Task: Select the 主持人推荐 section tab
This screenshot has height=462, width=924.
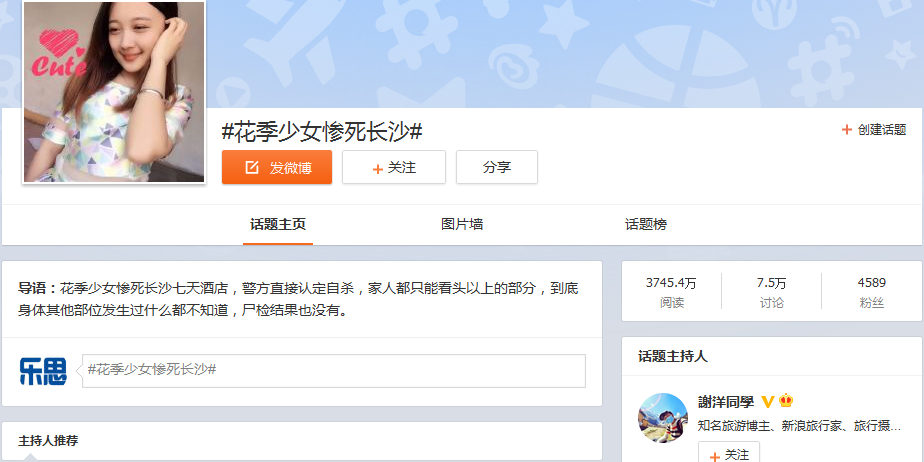Action: tap(48, 441)
